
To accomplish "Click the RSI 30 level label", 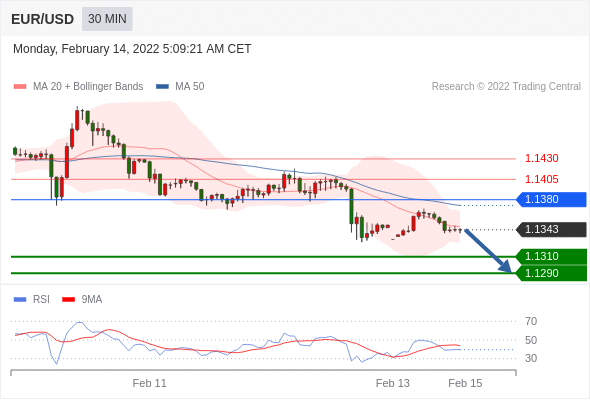I will [531, 358].
